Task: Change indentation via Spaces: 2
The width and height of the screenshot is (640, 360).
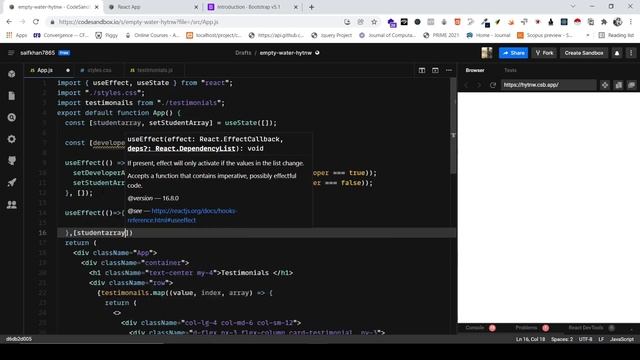Action: coord(562,340)
